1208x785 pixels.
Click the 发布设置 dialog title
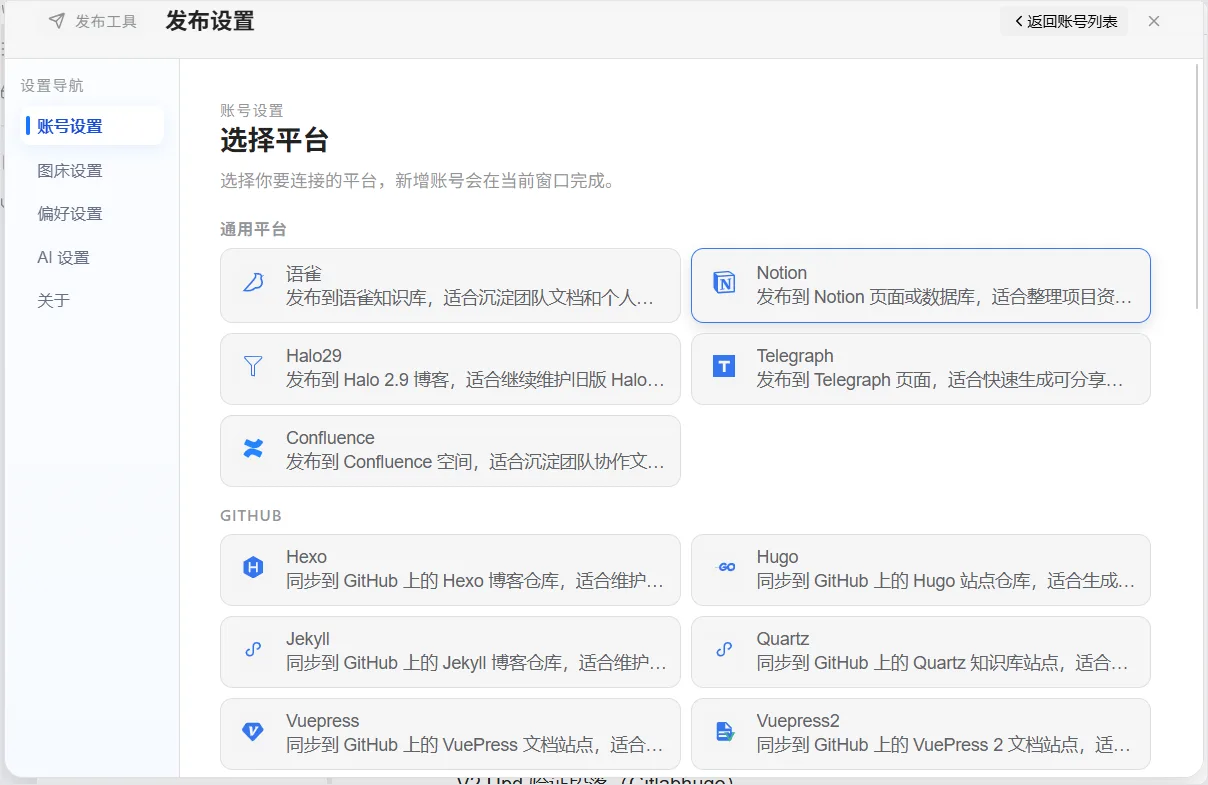click(x=210, y=21)
